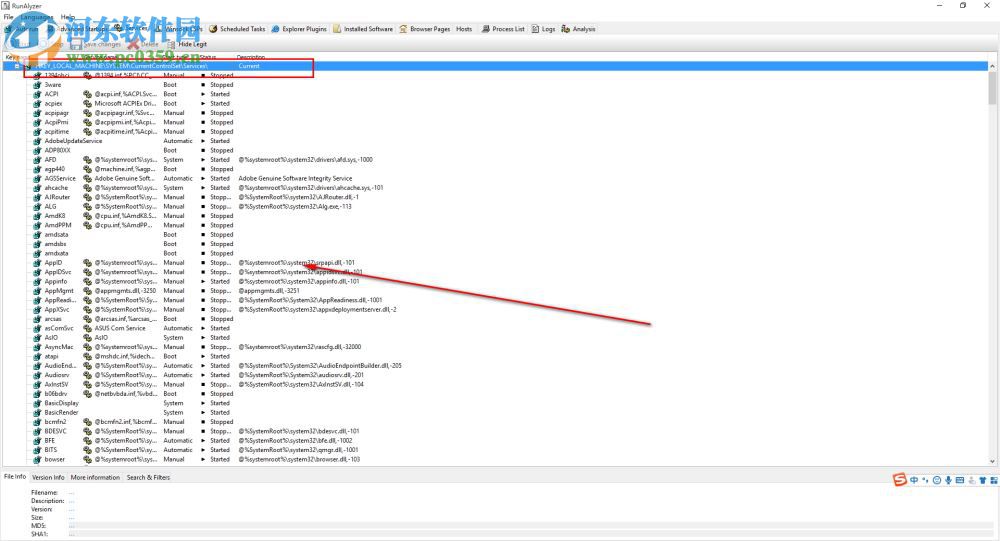Click the MD5 value field
Screen dimensions: 1000x541
click(531, 526)
